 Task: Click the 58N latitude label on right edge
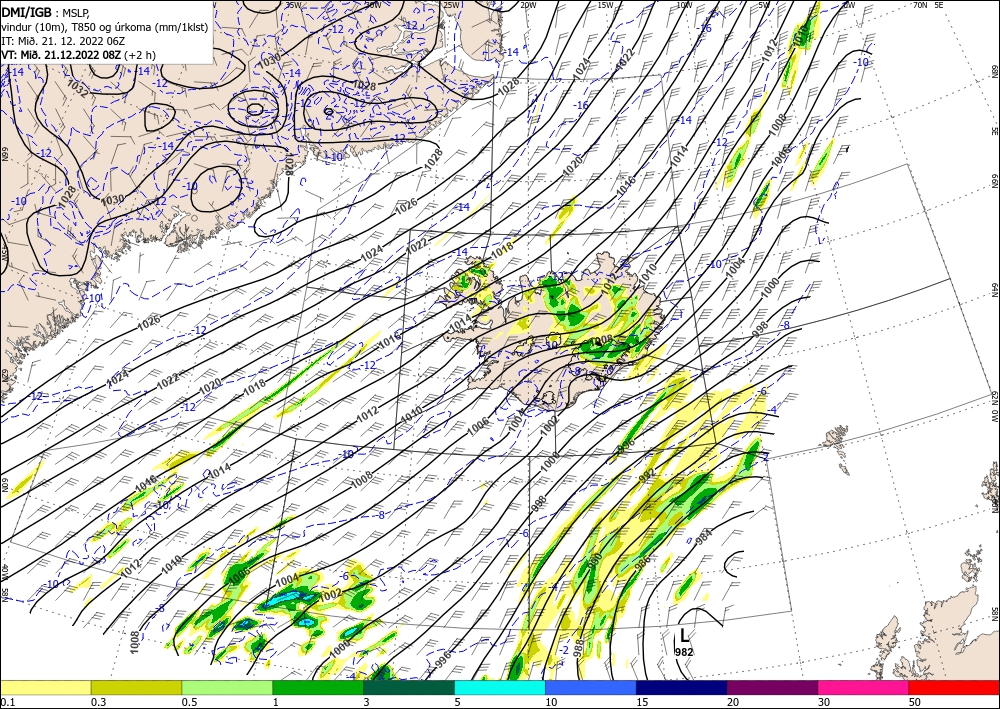pos(994,614)
